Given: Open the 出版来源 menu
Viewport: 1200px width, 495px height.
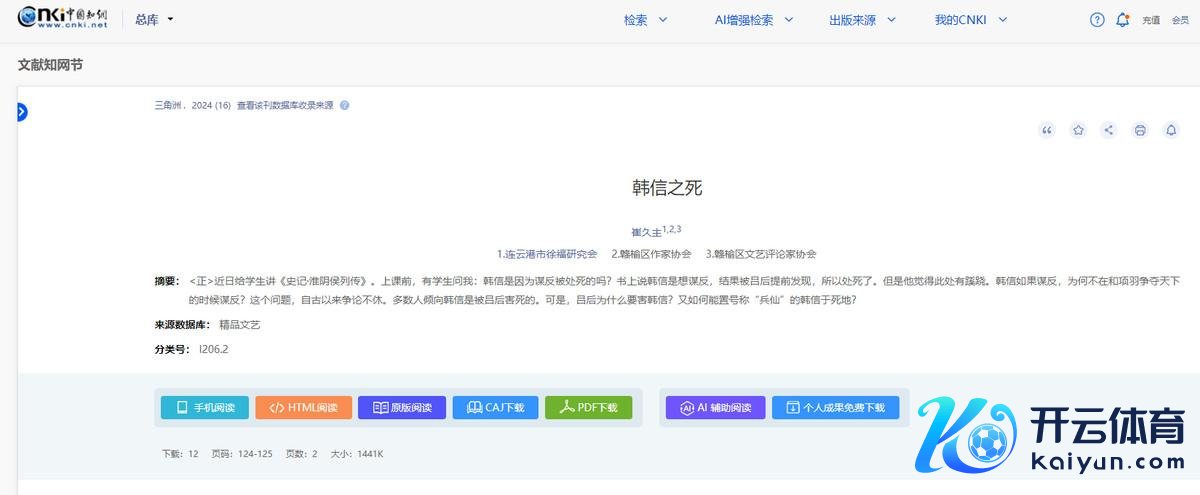Looking at the screenshot, I should (862, 20).
